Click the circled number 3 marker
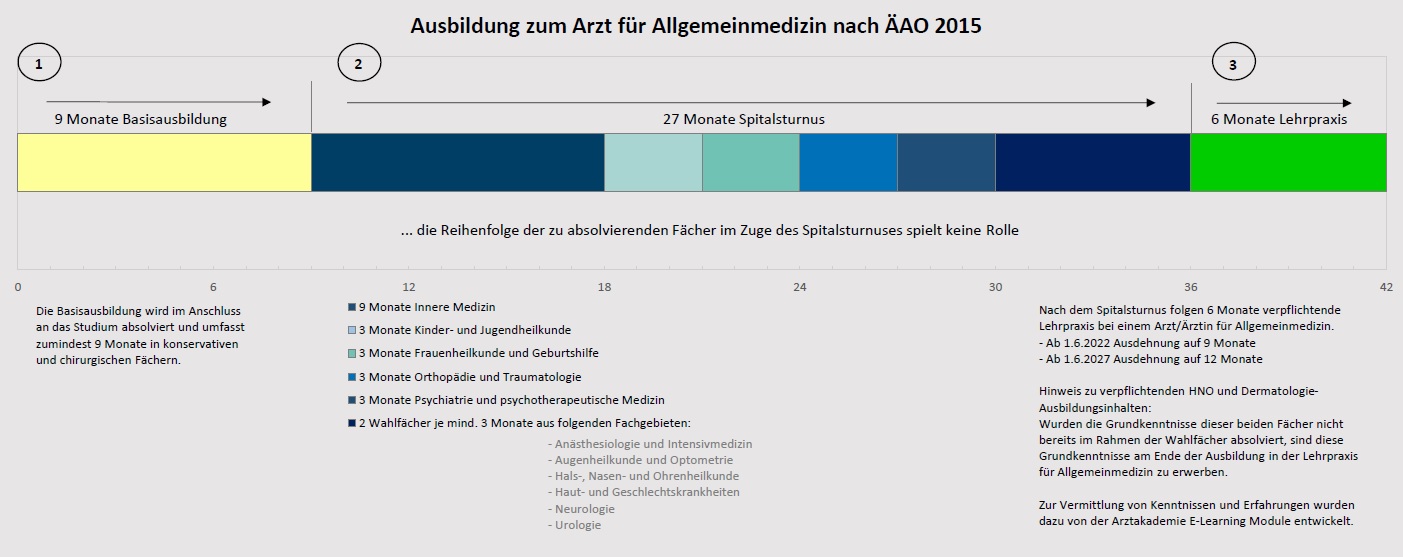1403x557 pixels. tap(1233, 64)
